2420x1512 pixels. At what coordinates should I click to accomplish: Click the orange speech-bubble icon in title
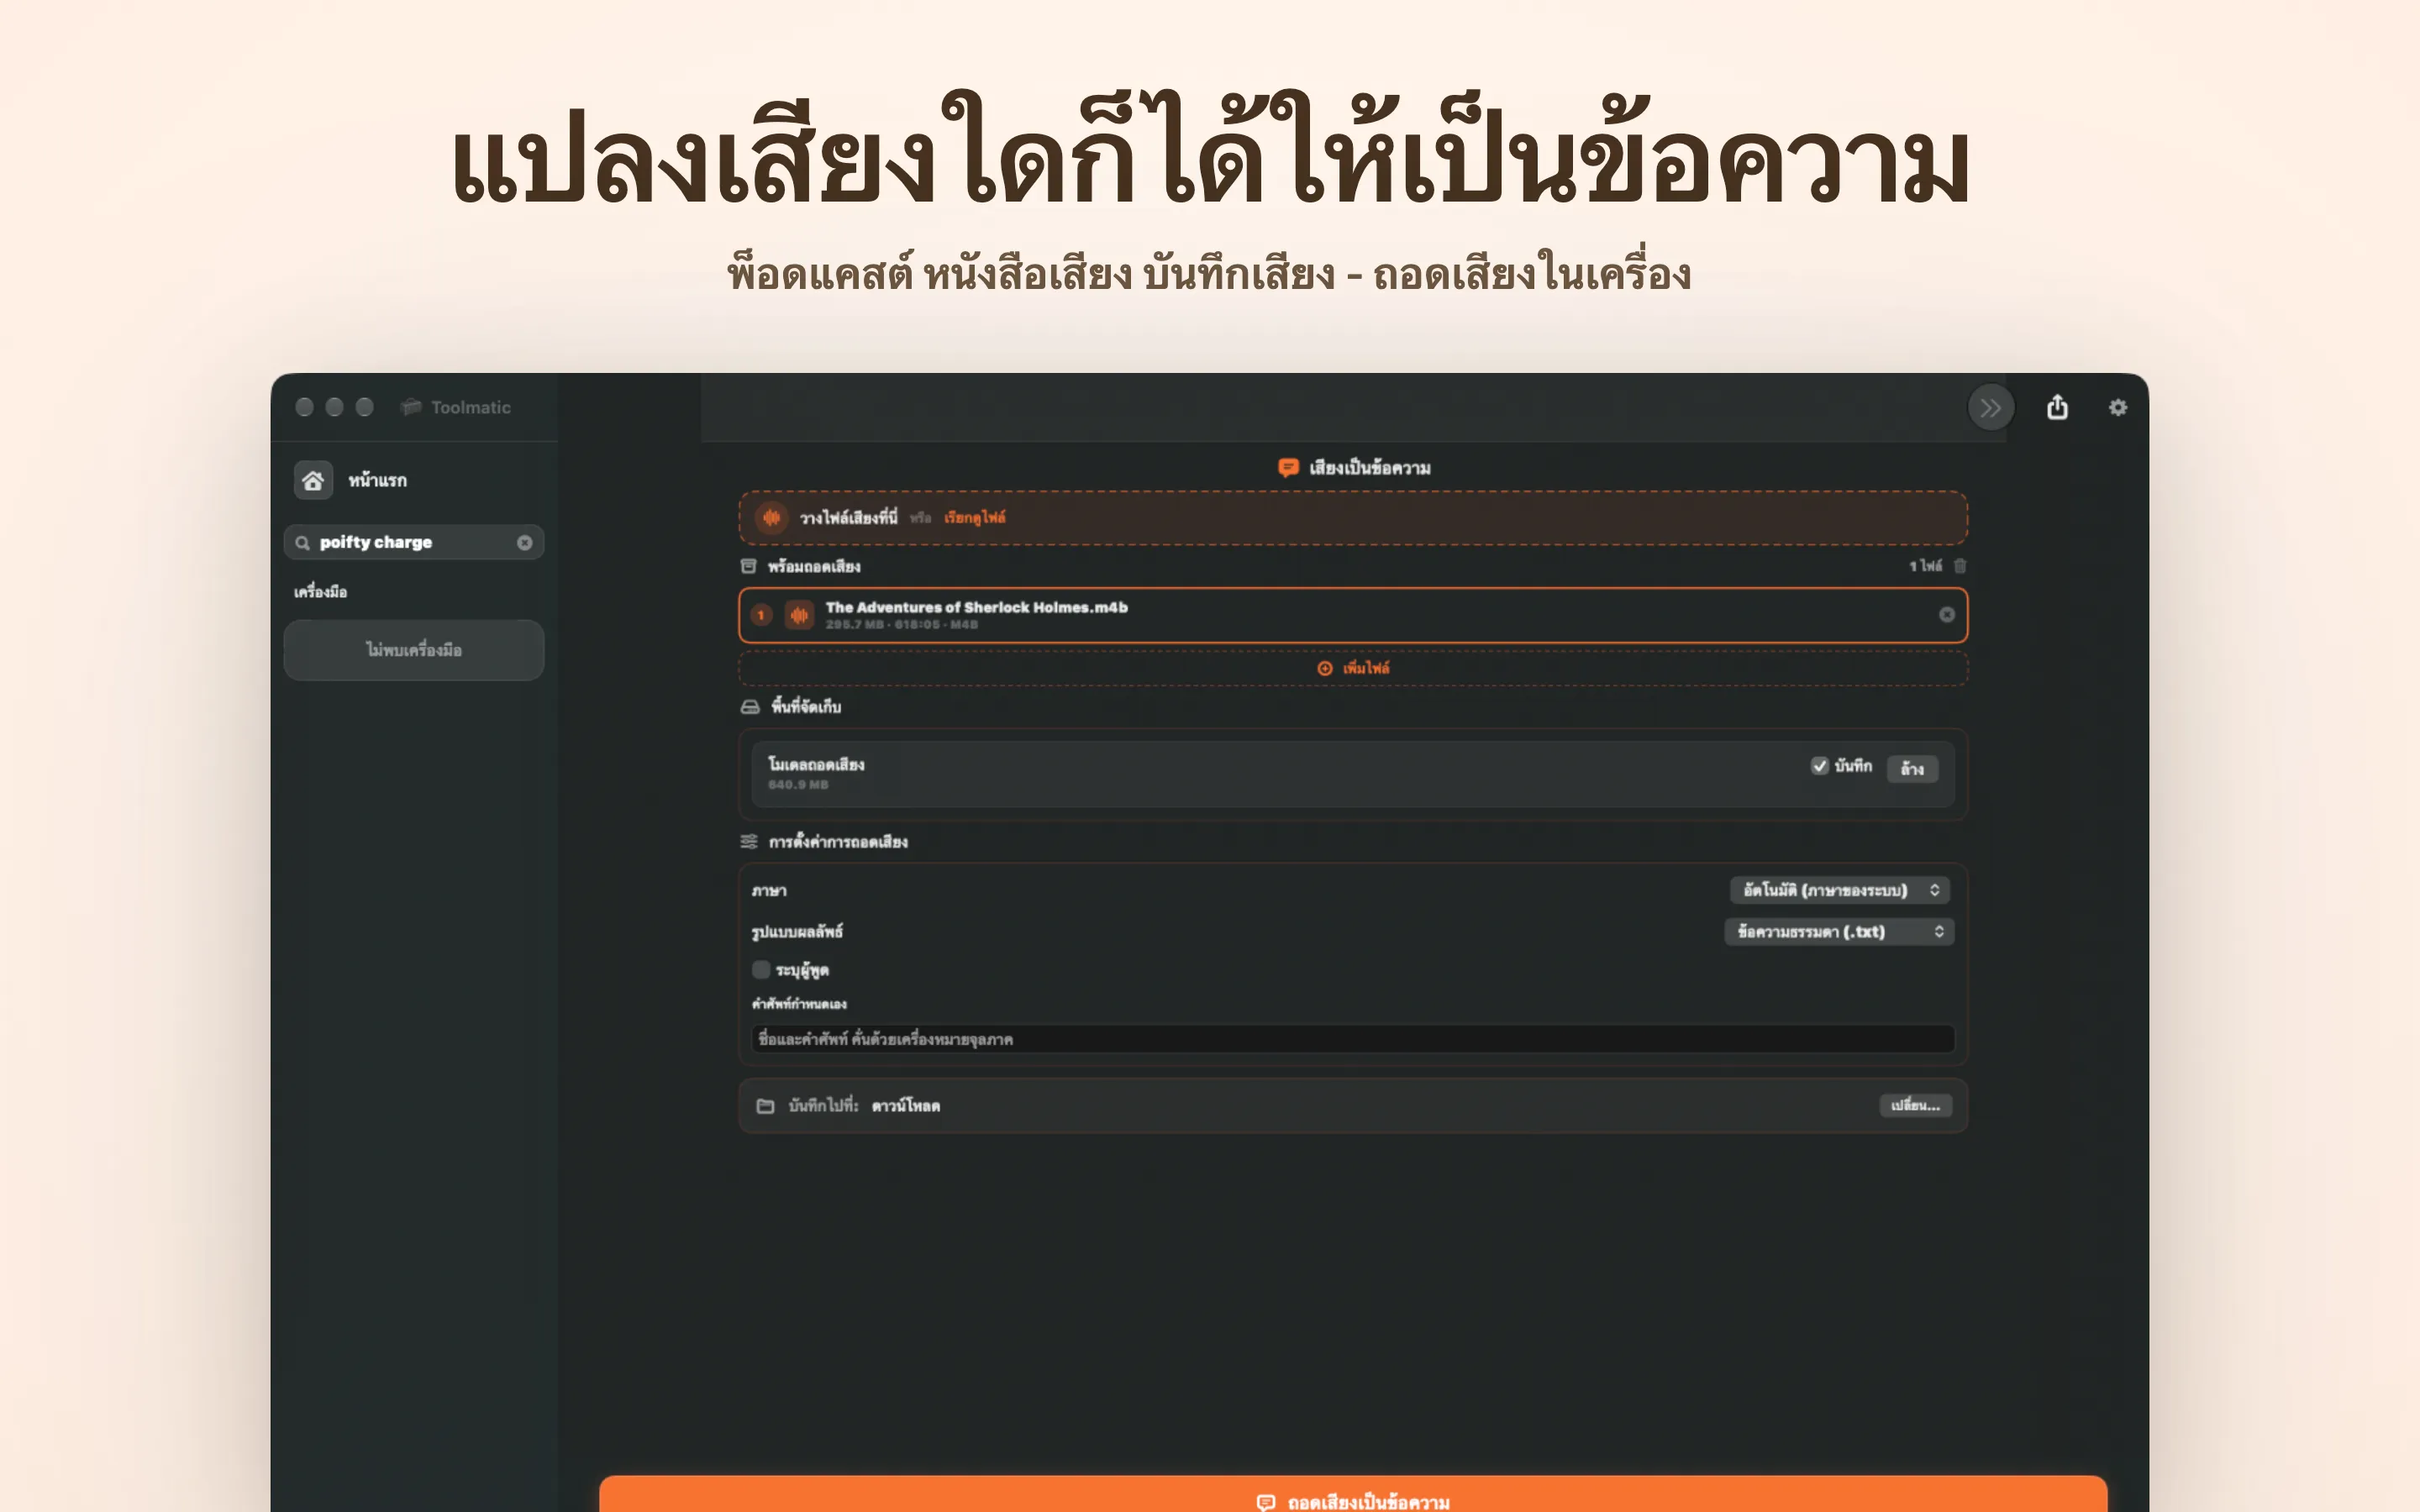click(x=1288, y=468)
